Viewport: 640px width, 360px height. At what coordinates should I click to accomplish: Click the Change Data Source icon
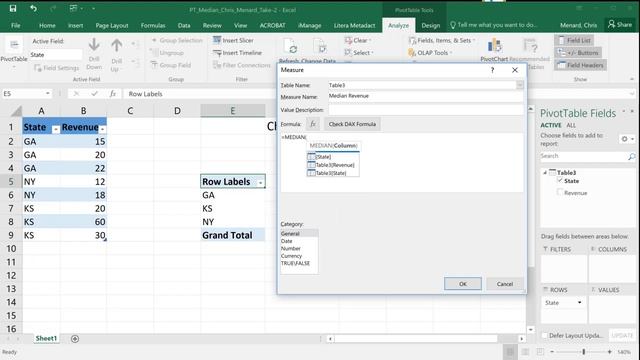321,47
